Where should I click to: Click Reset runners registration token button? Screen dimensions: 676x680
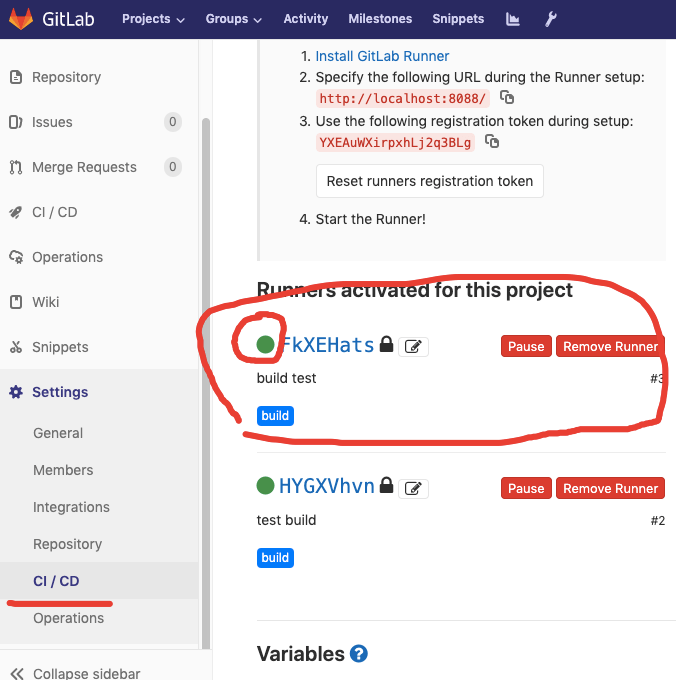tap(430, 181)
